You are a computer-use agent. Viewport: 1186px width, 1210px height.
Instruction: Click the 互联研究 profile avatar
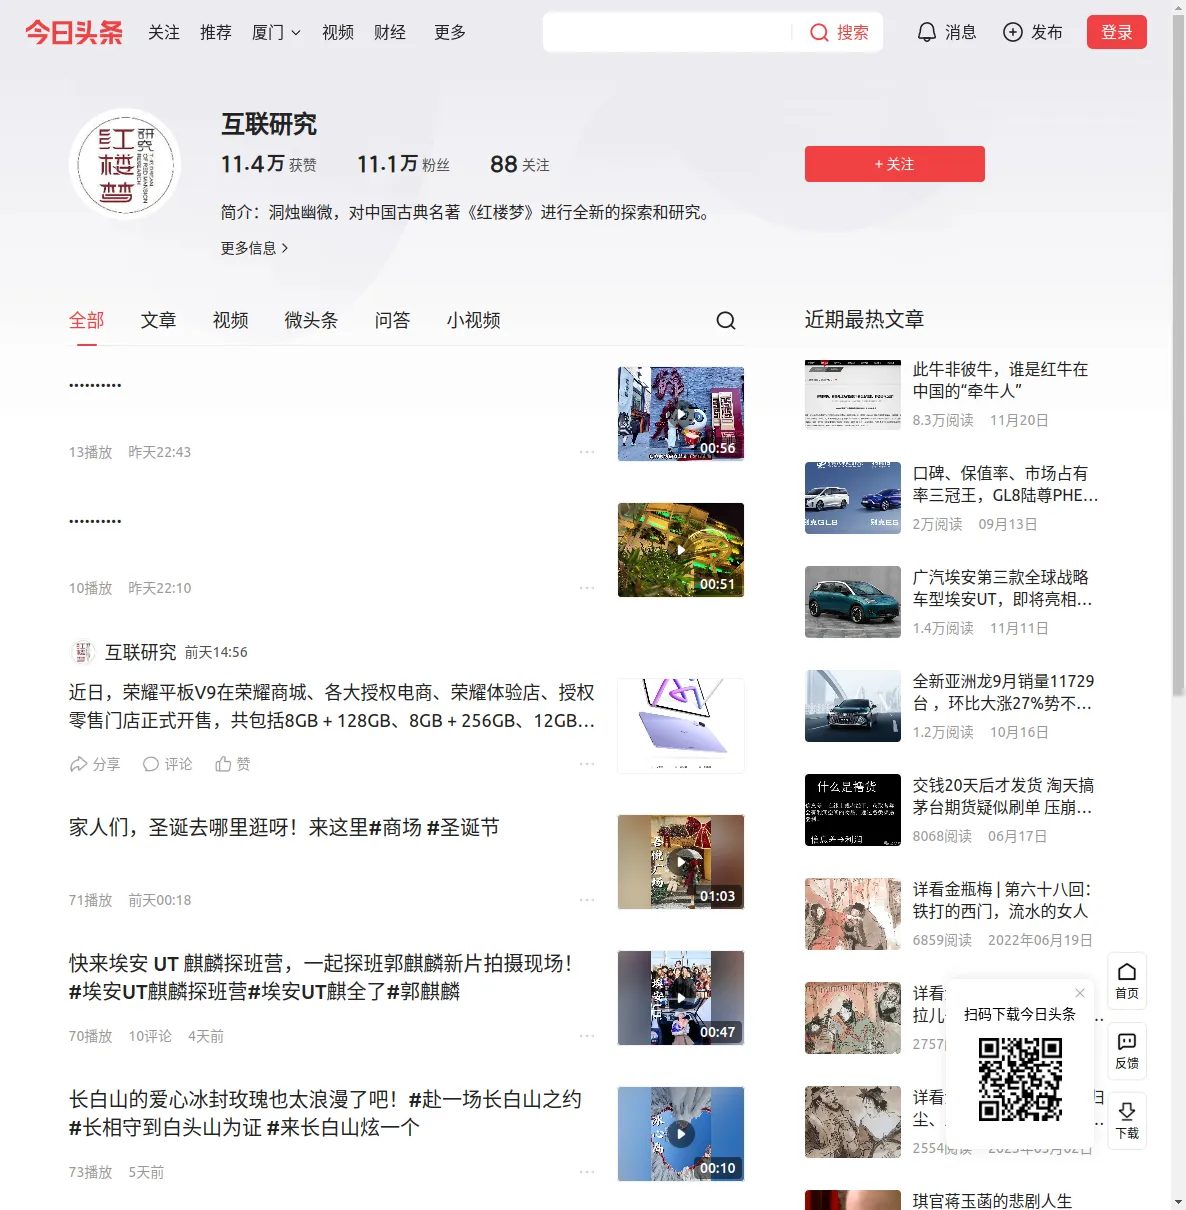pos(125,163)
